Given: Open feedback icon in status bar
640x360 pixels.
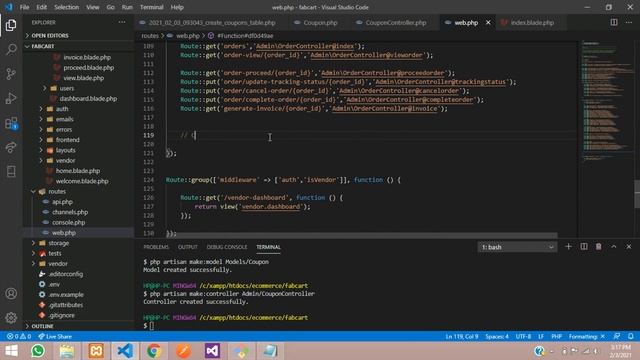Looking at the screenshot, I should tap(617, 336).
